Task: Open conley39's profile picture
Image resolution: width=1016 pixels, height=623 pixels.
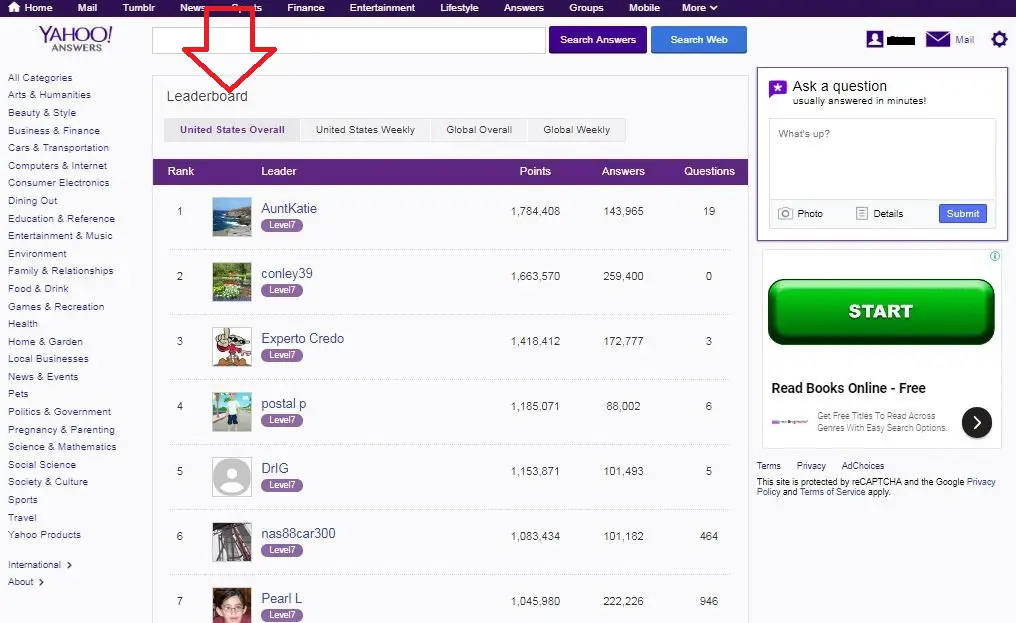Action: (x=232, y=281)
